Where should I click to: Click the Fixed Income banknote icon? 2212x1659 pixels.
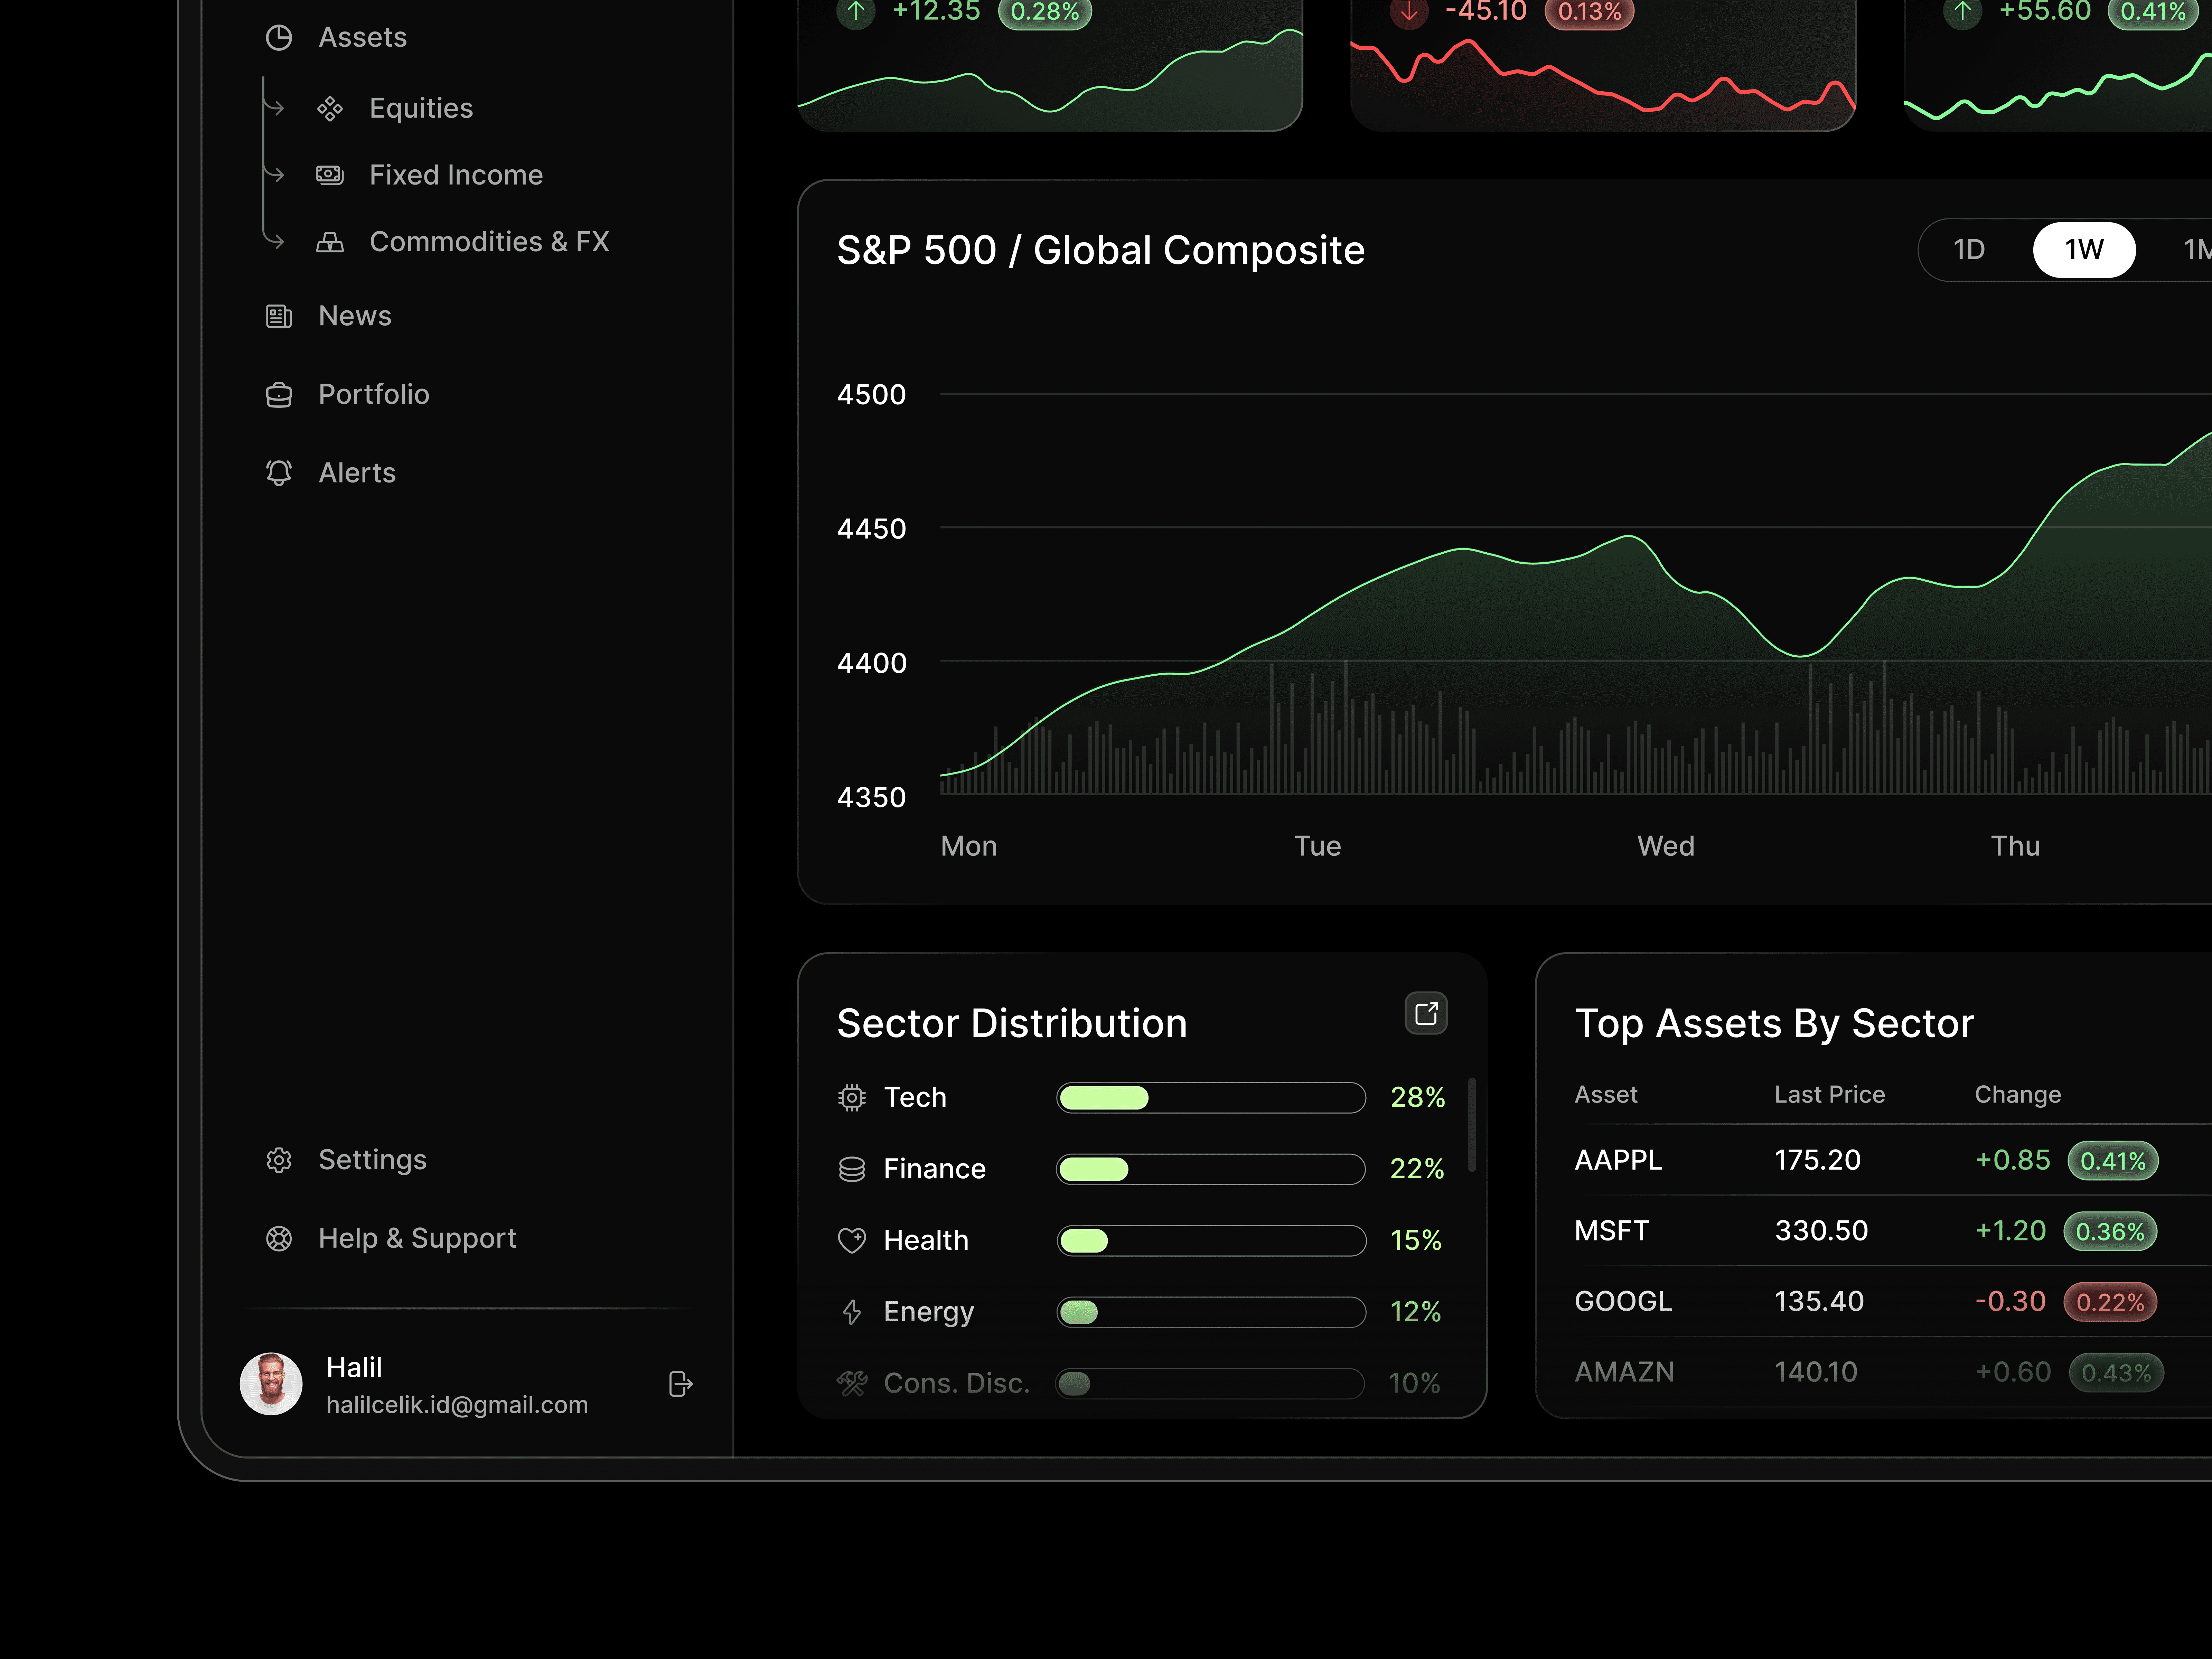[330, 175]
